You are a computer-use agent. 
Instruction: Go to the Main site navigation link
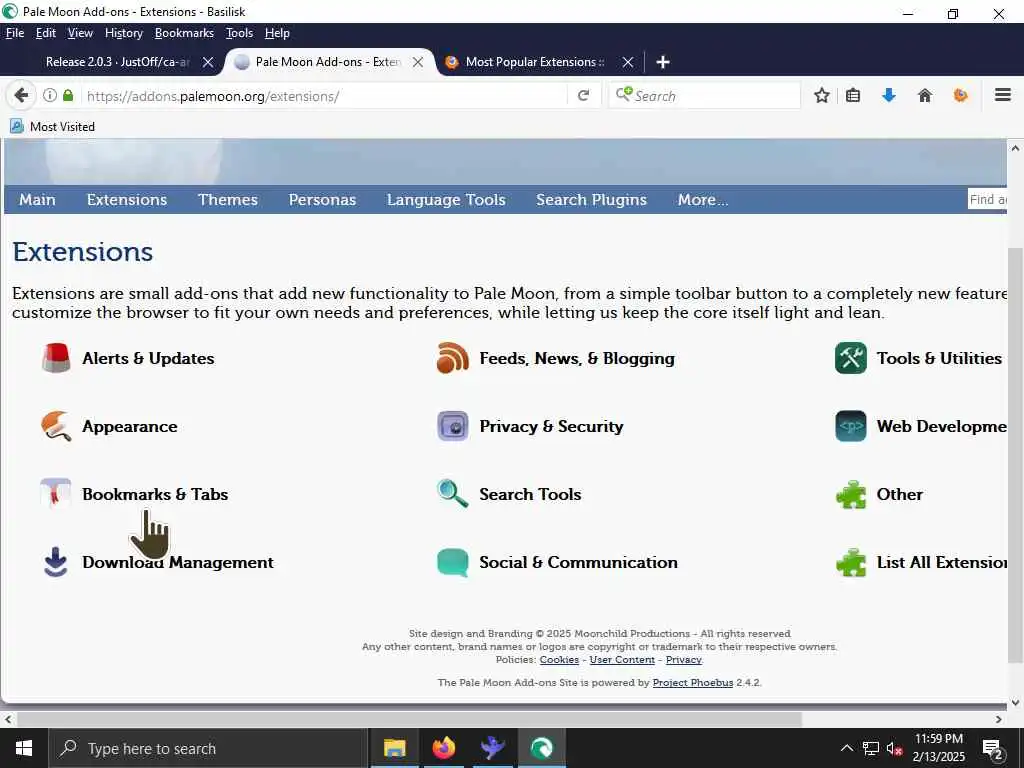coord(37,200)
